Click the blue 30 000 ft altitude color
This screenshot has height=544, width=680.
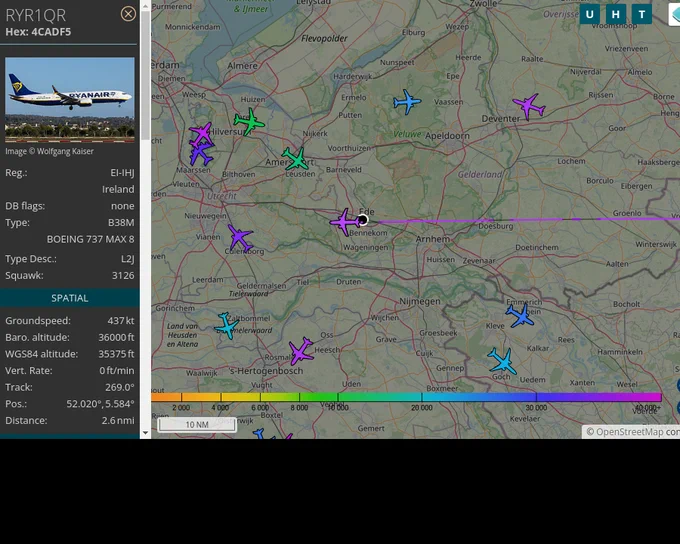pos(536,397)
